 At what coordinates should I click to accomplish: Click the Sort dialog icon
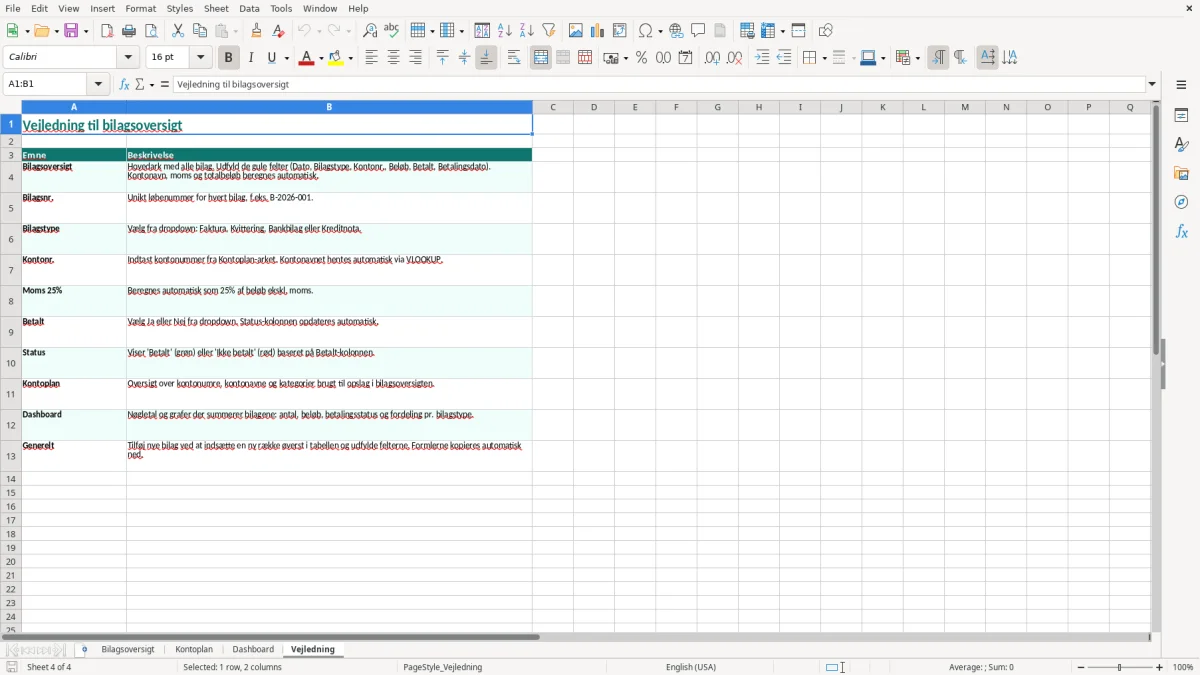[x=482, y=31]
